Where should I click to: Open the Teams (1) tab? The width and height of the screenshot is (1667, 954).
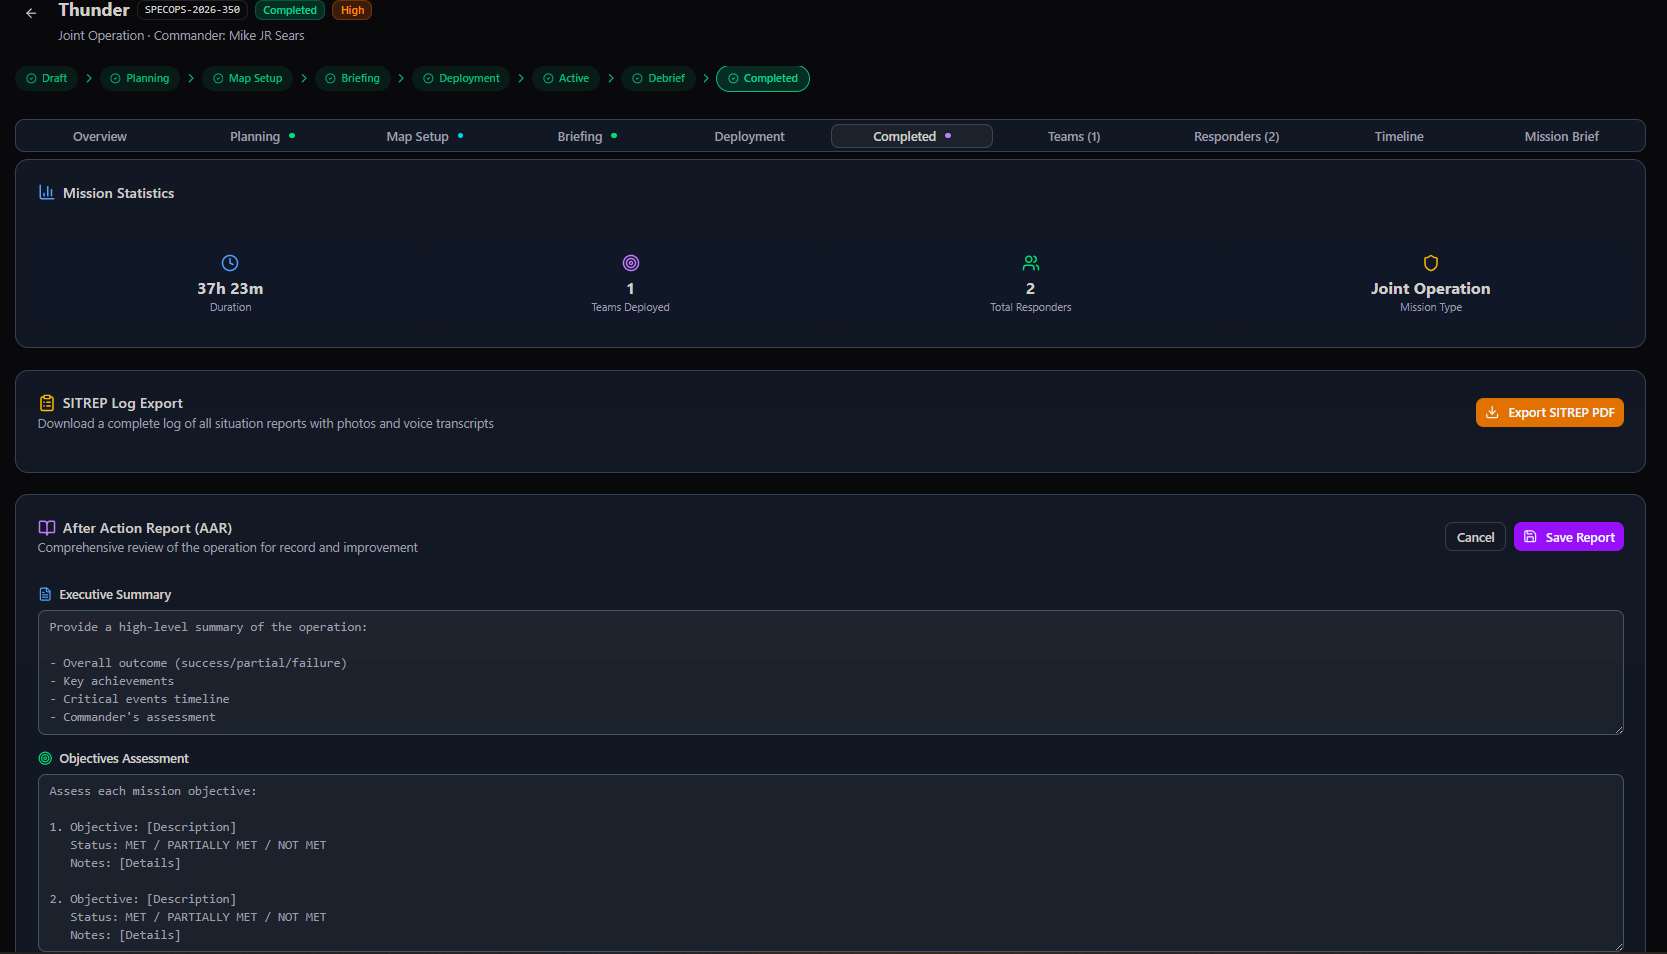click(1074, 136)
